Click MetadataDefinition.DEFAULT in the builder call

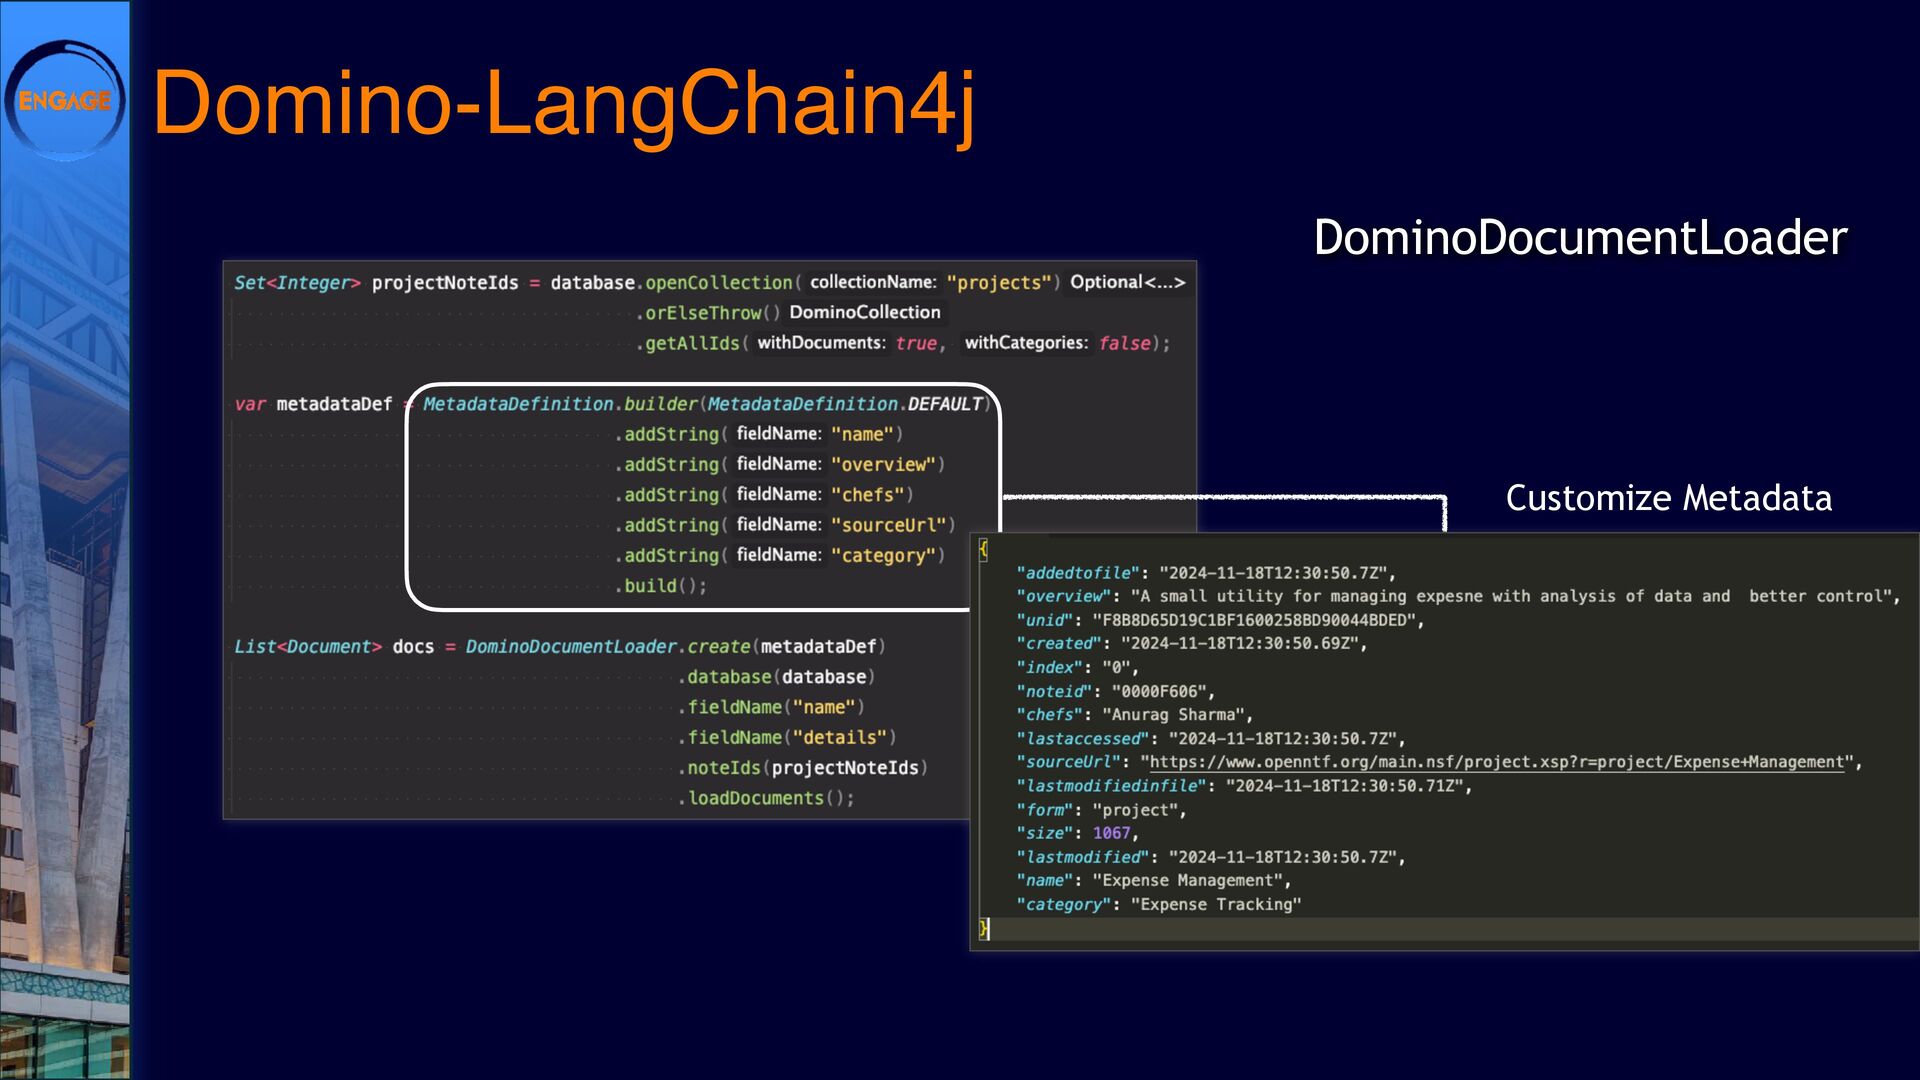[845, 404]
